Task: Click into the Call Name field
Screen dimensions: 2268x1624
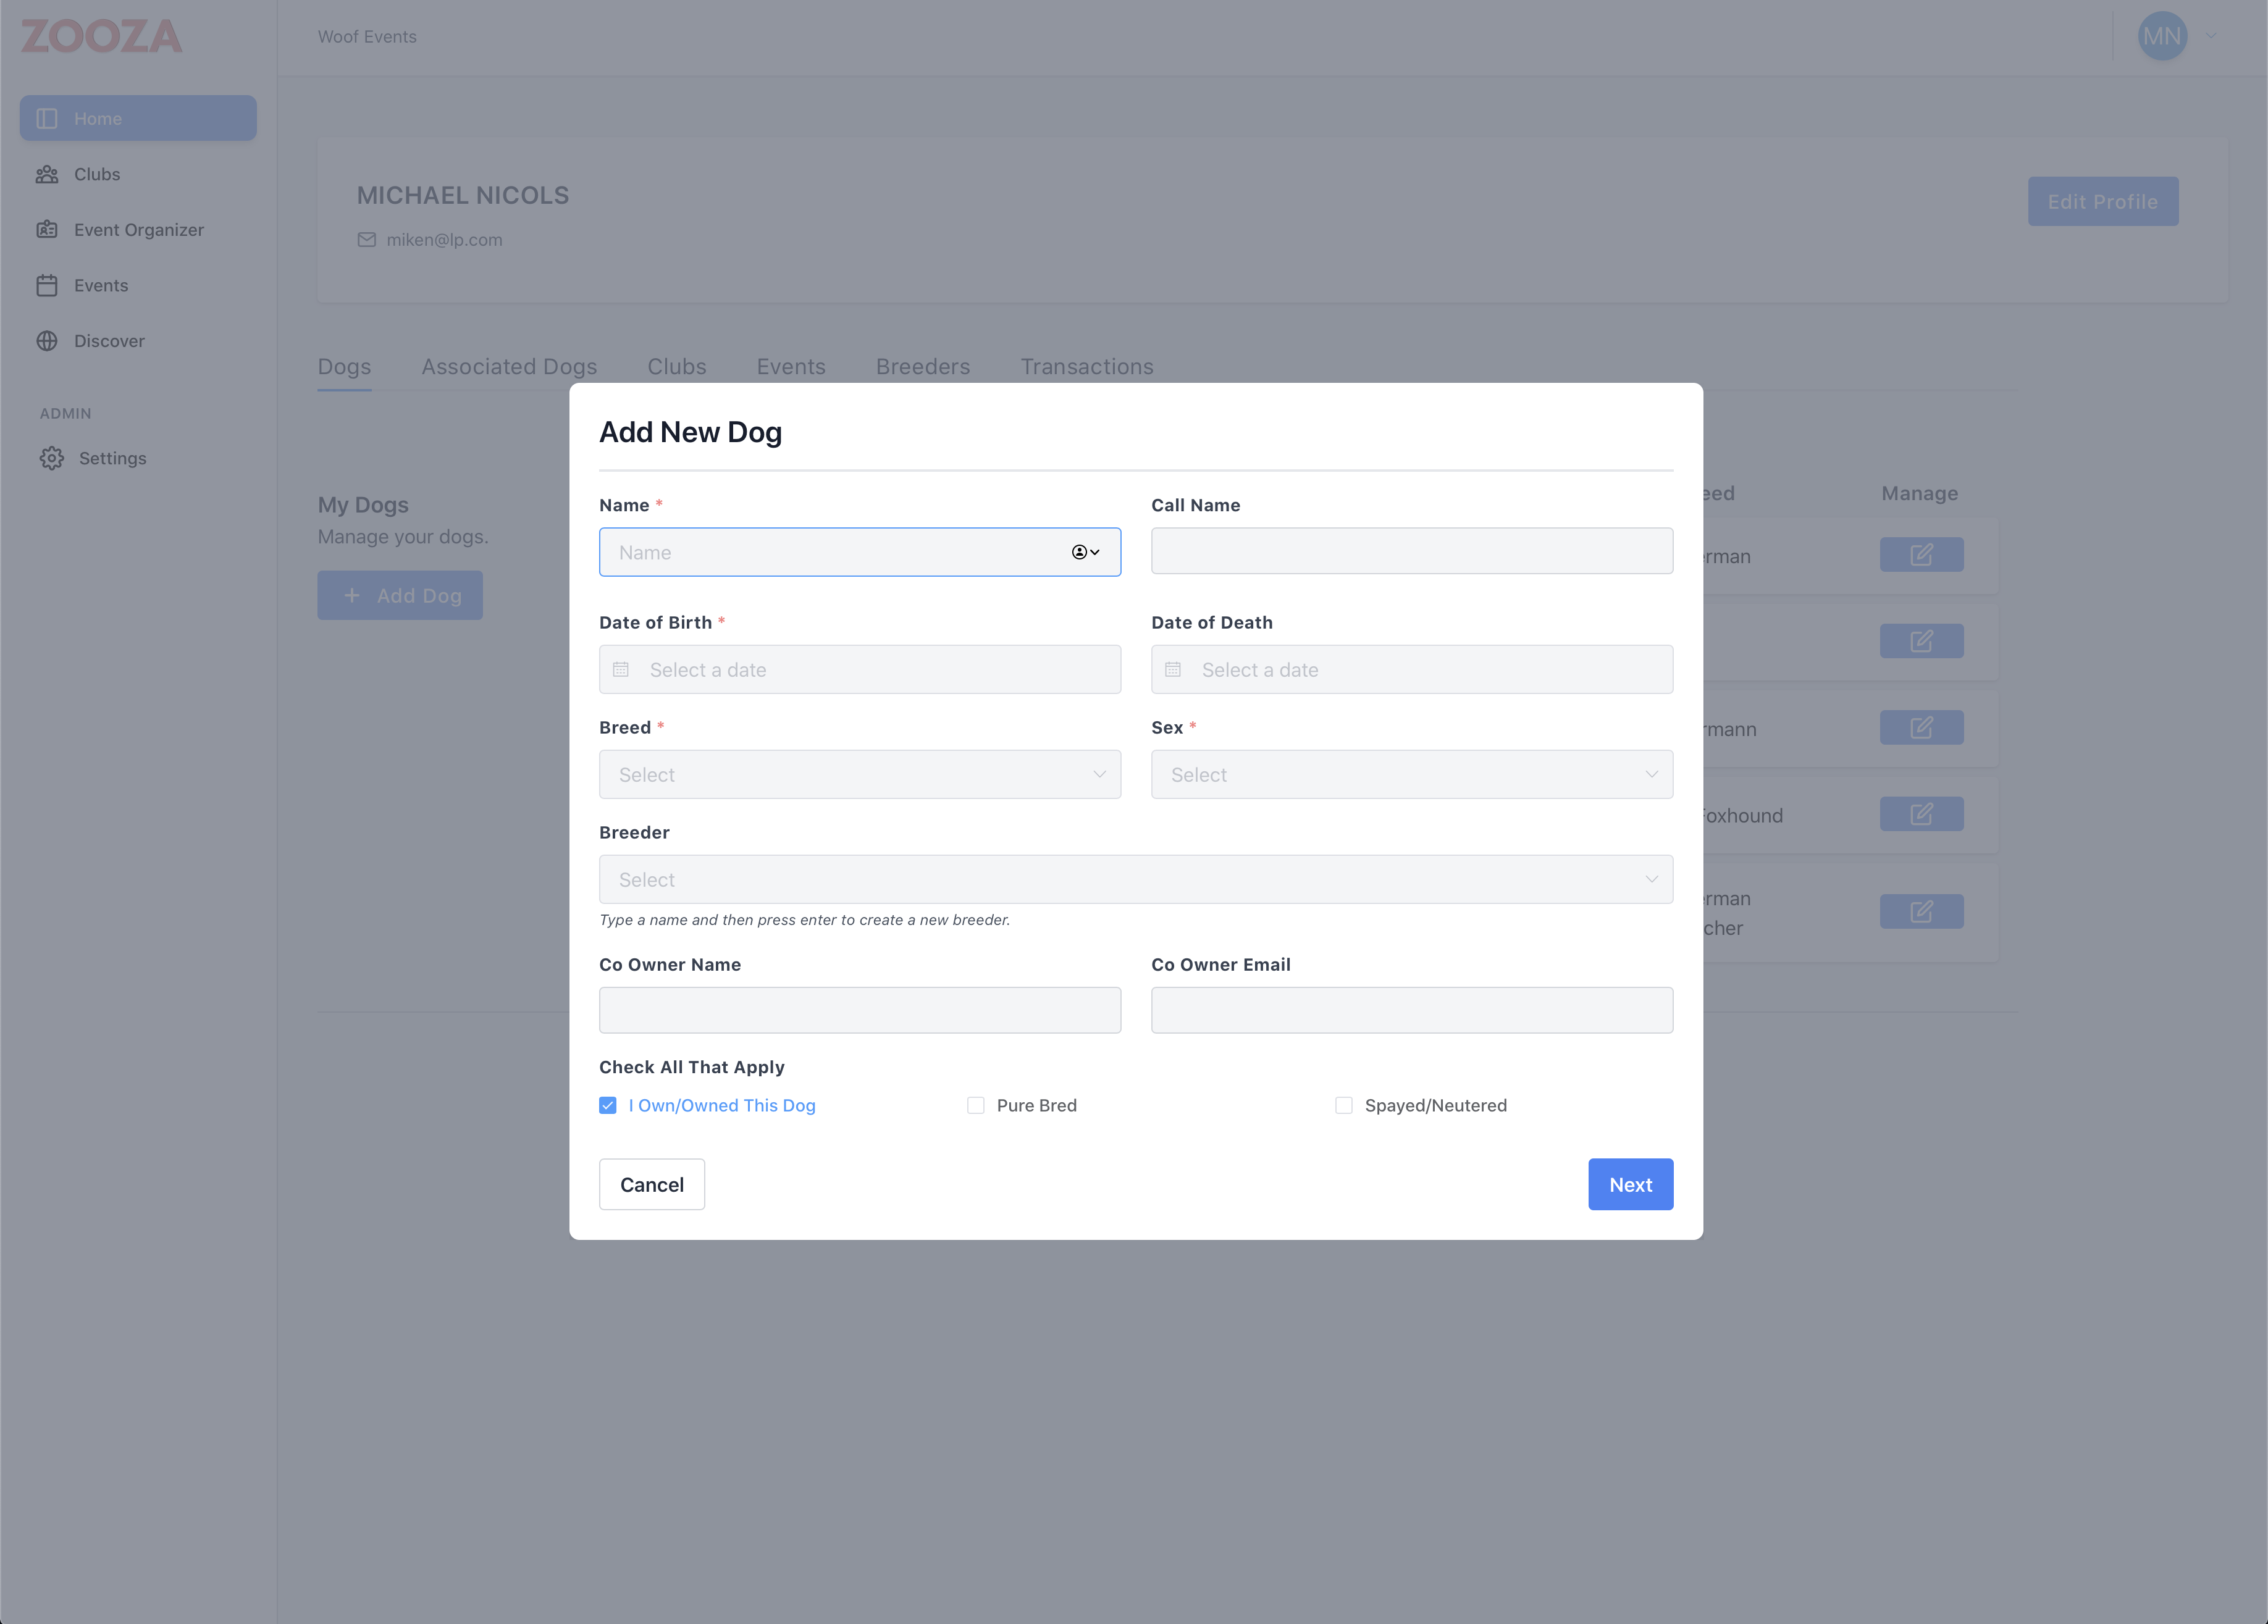Action: [1411, 551]
